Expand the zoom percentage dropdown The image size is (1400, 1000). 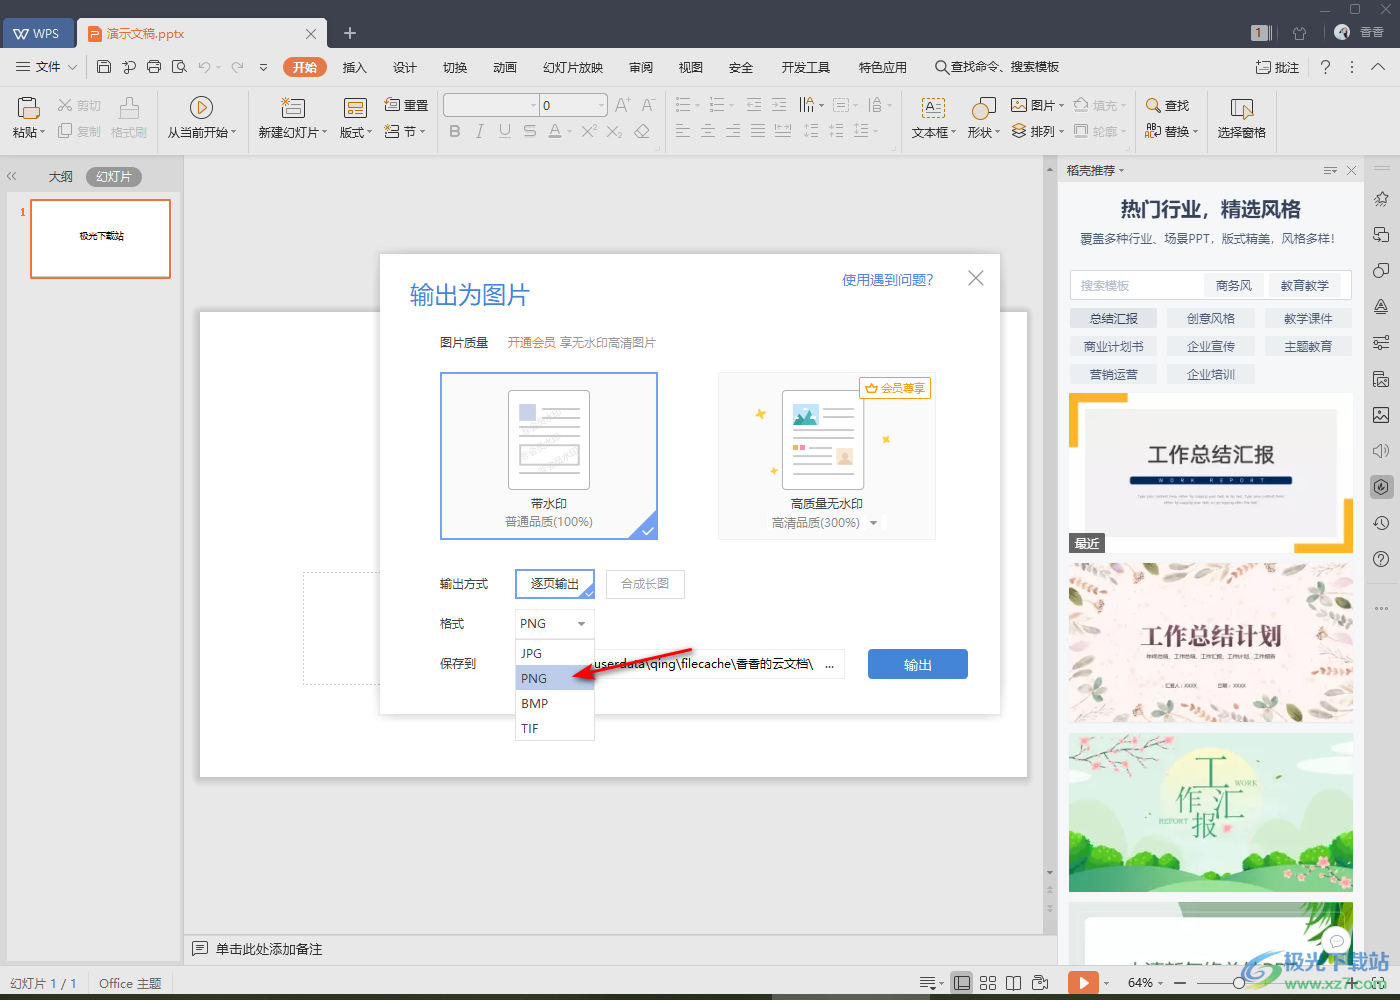[1160, 983]
